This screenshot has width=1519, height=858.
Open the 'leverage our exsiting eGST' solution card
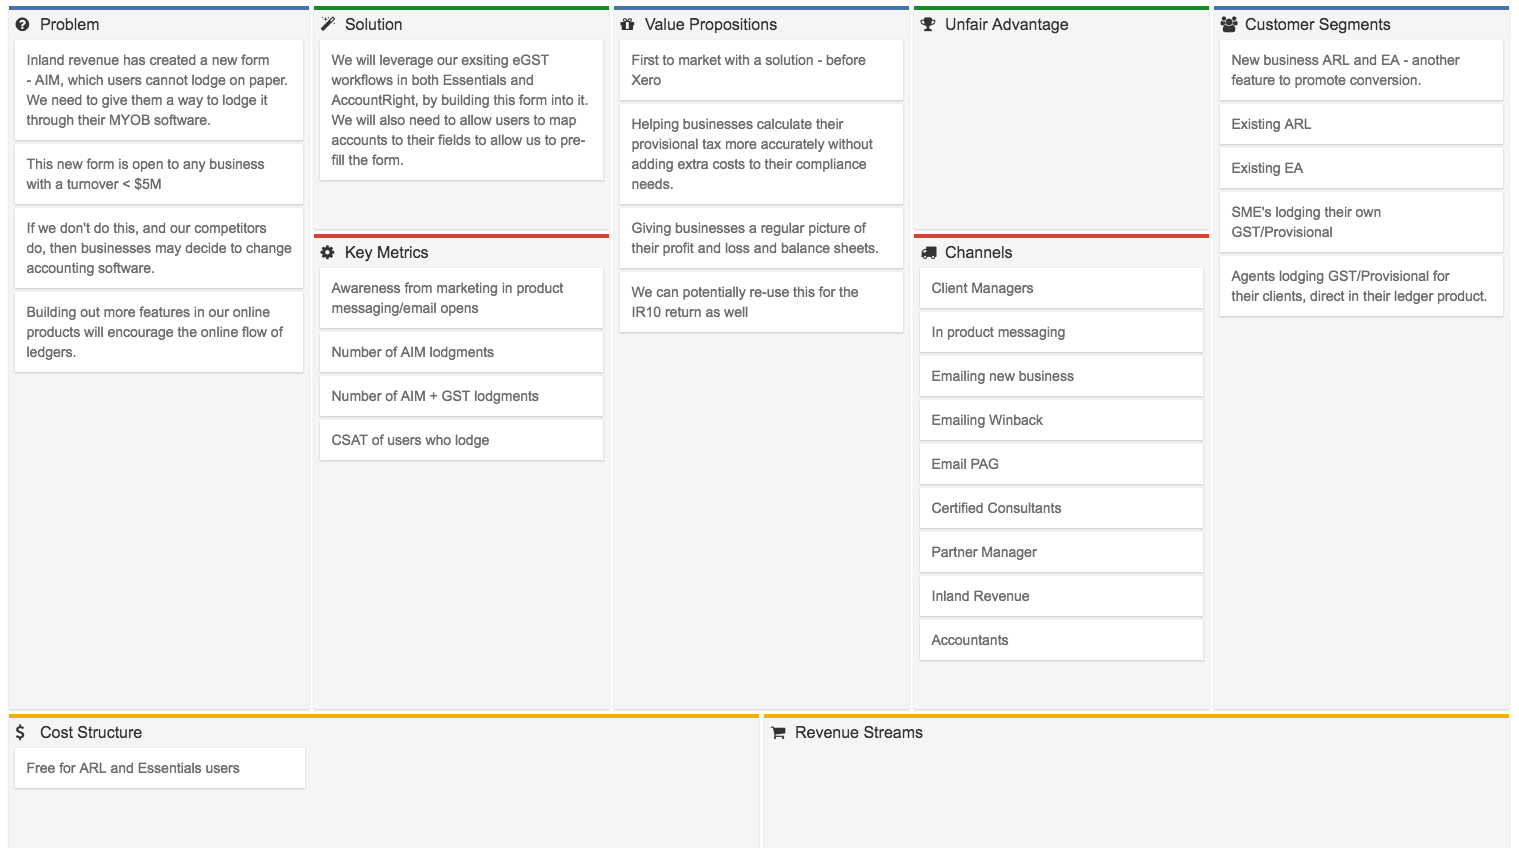461,110
